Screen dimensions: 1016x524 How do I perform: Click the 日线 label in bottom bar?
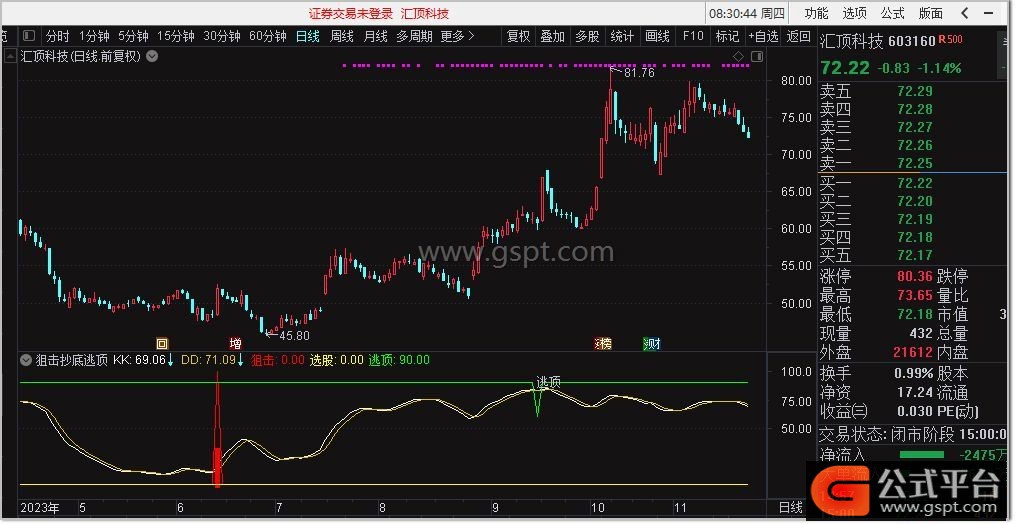[x=791, y=508]
